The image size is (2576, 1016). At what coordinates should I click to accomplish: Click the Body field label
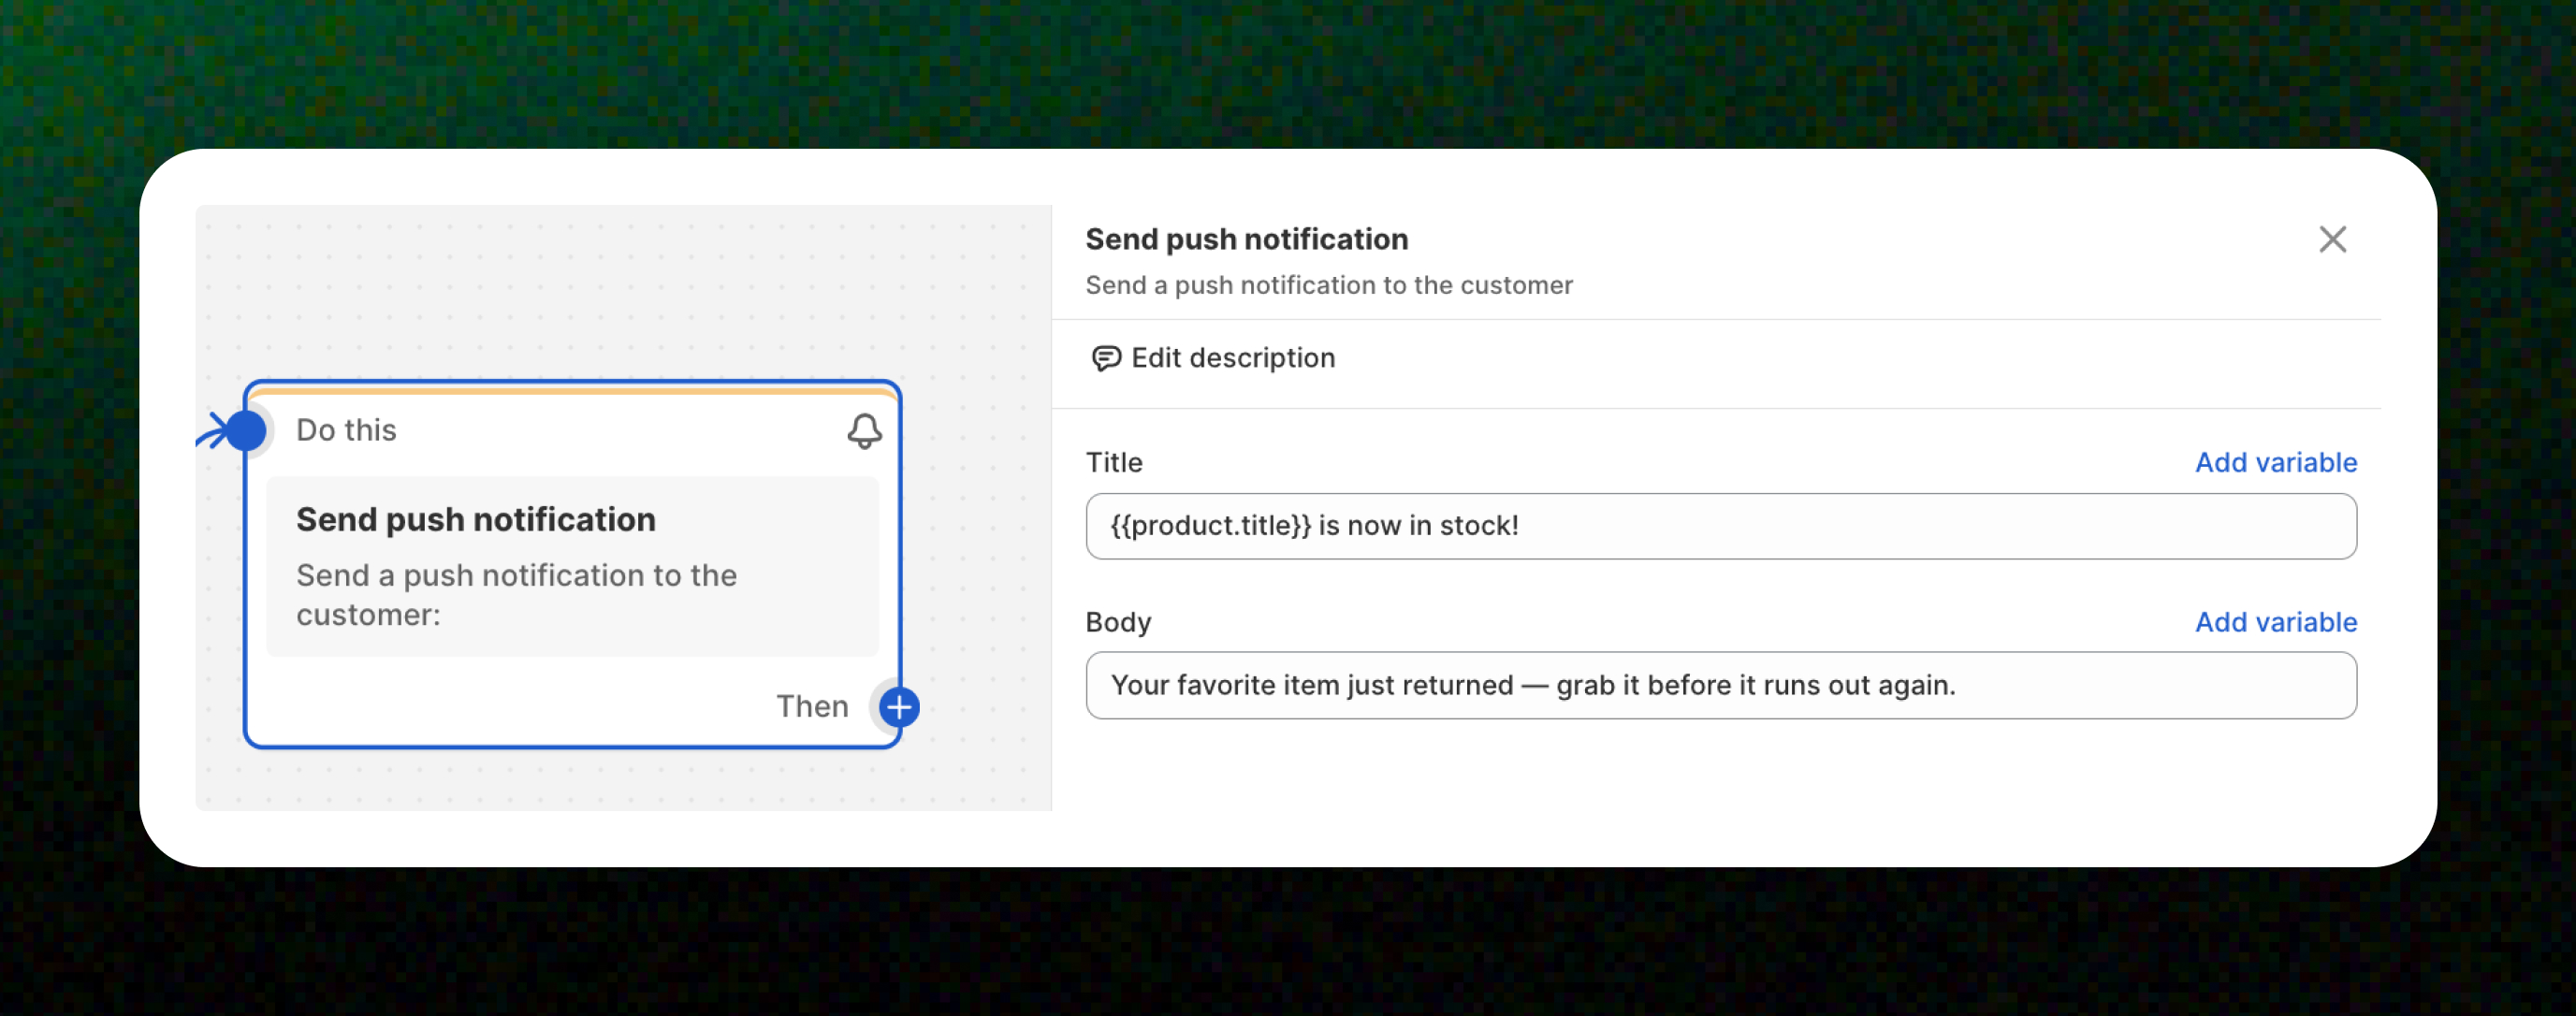[1117, 622]
